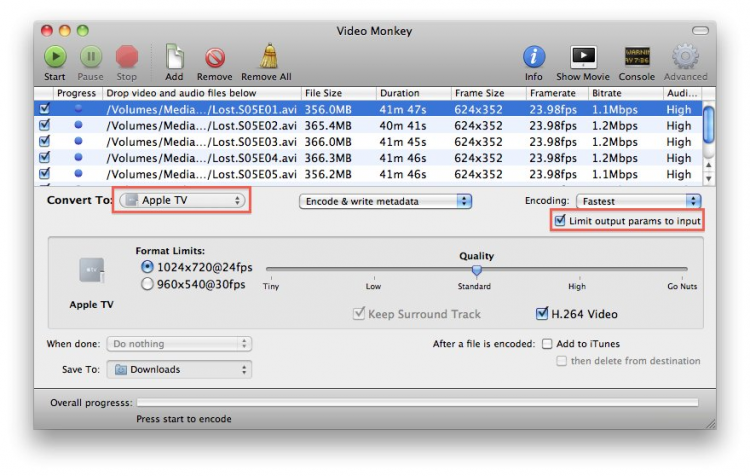The width and height of the screenshot is (750, 476).
Task: Open the Info panel icon
Action: [534, 57]
